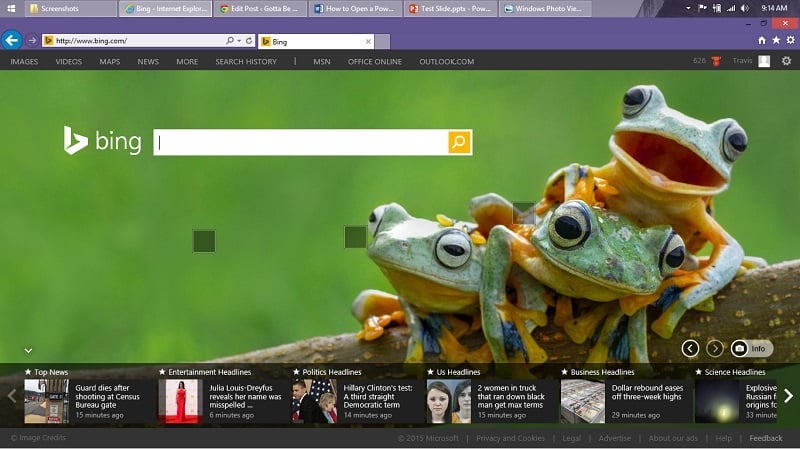
Task: Click the Feedback link in footer
Action: pos(766,438)
